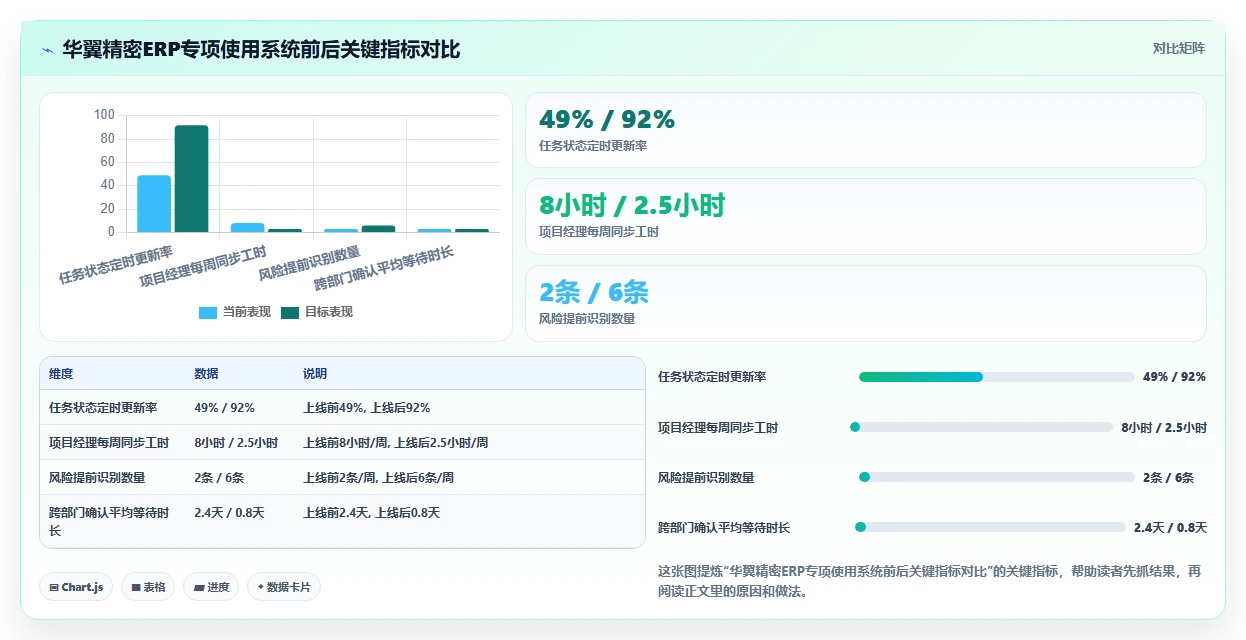Viewport: 1246px width, 640px height.
Task: Click the dark green 风险提前识别数量 bar
Action: tap(378, 229)
